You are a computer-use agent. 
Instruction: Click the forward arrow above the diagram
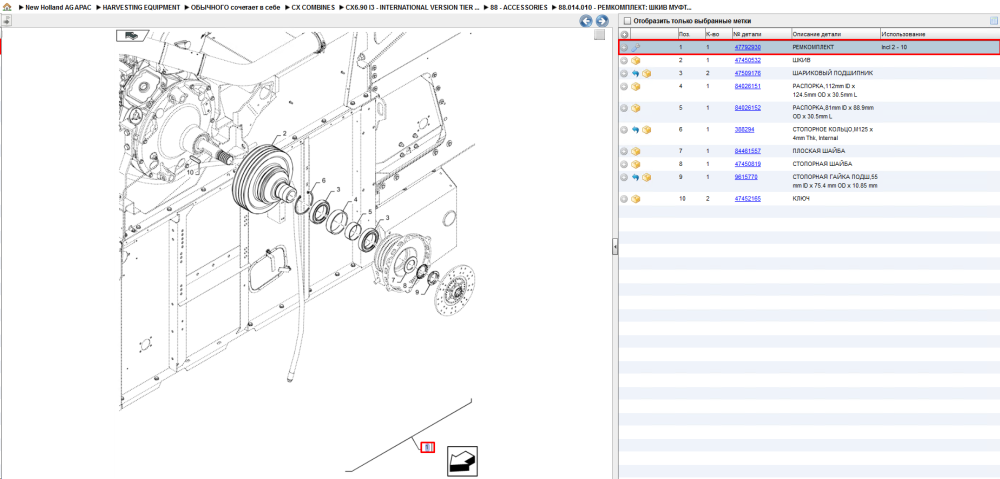pos(601,21)
